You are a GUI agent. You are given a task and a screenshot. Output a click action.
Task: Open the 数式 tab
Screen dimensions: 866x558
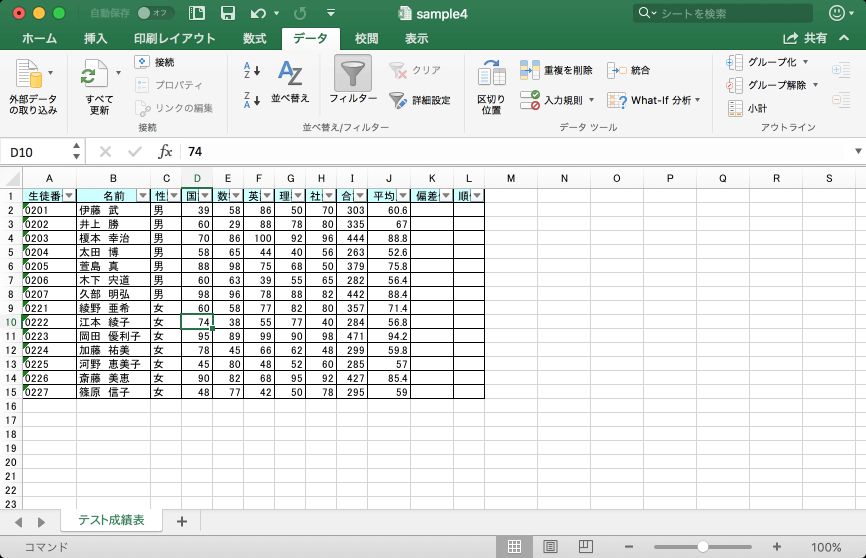[x=255, y=38]
